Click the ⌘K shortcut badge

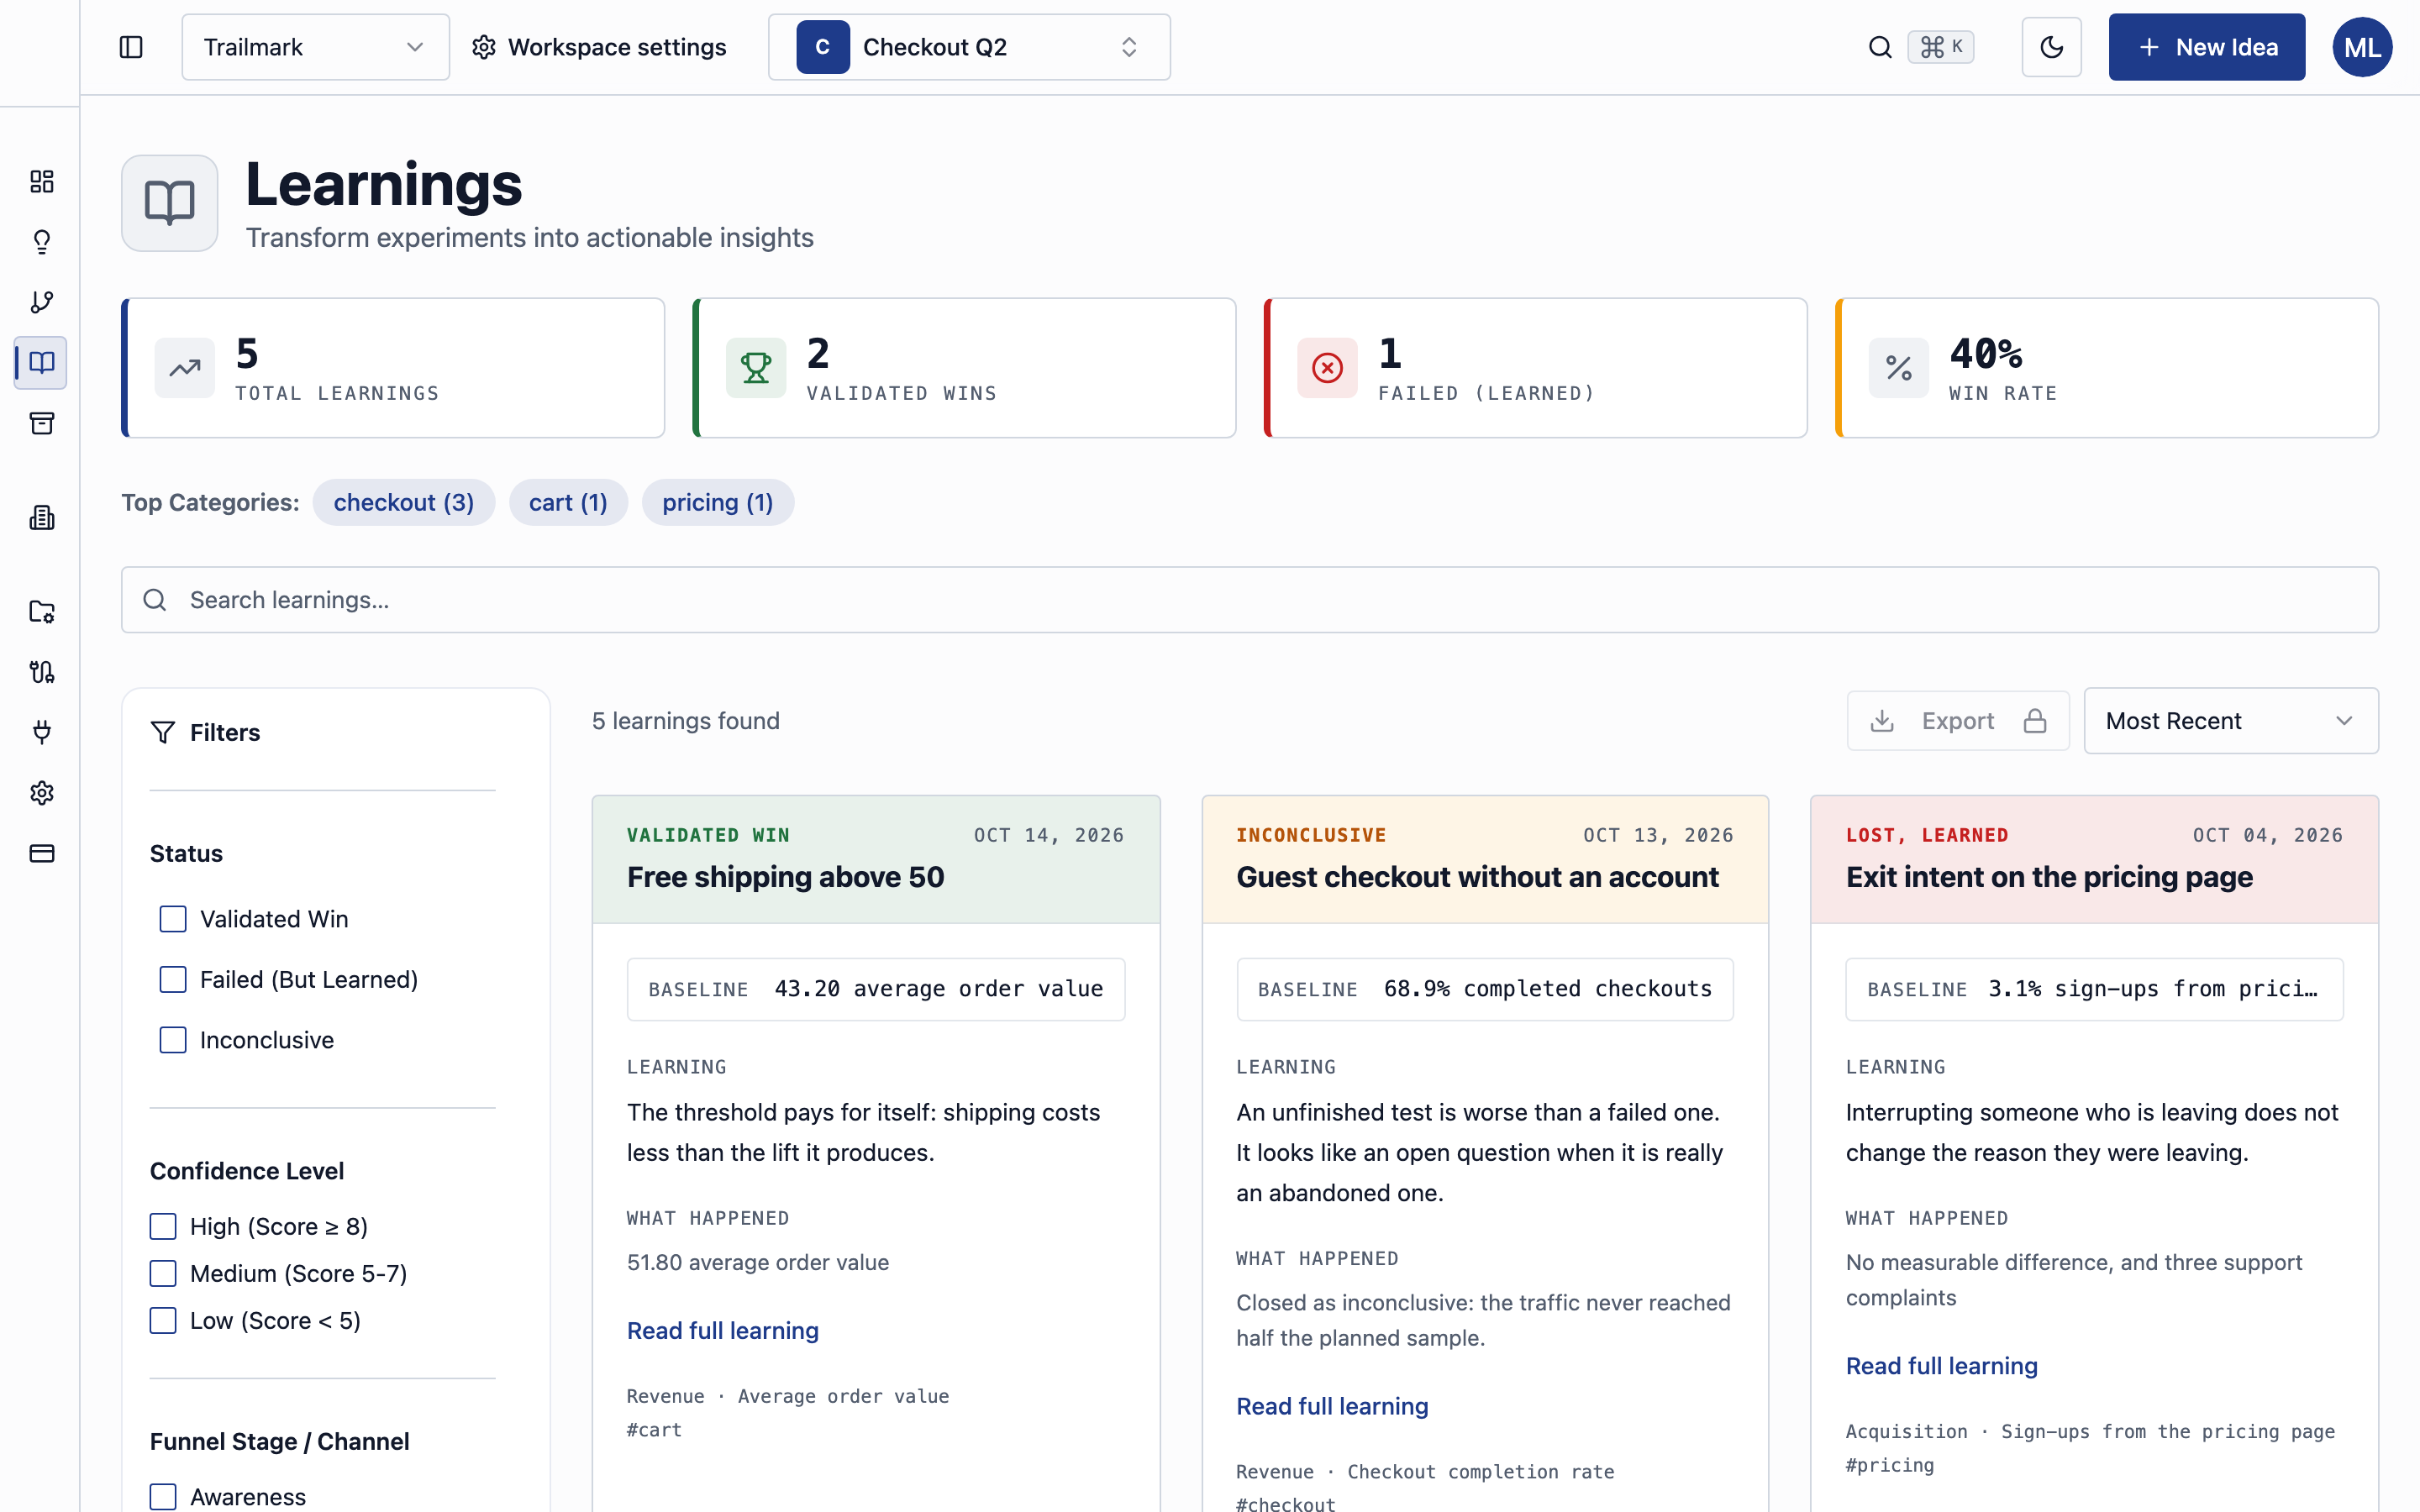coord(1940,47)
